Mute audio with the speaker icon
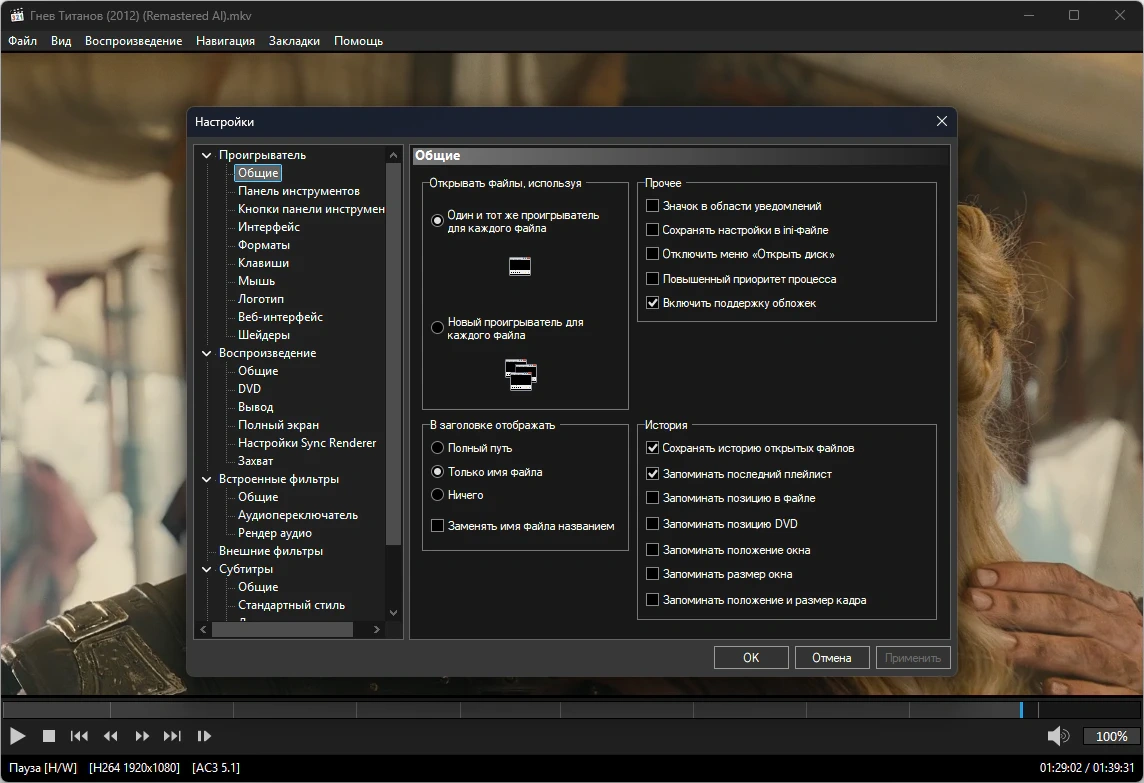This screenshot has height=783, width=1144. [x=1057, y=736]
